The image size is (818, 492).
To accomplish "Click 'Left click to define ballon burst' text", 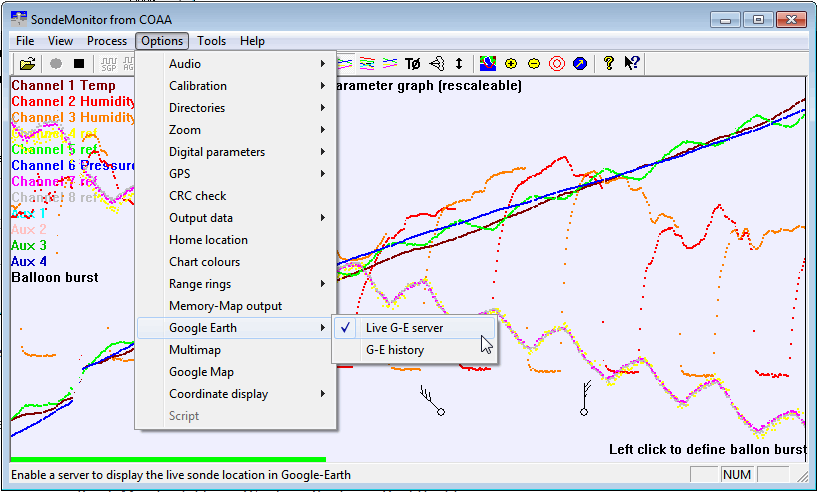I will 708,450.
